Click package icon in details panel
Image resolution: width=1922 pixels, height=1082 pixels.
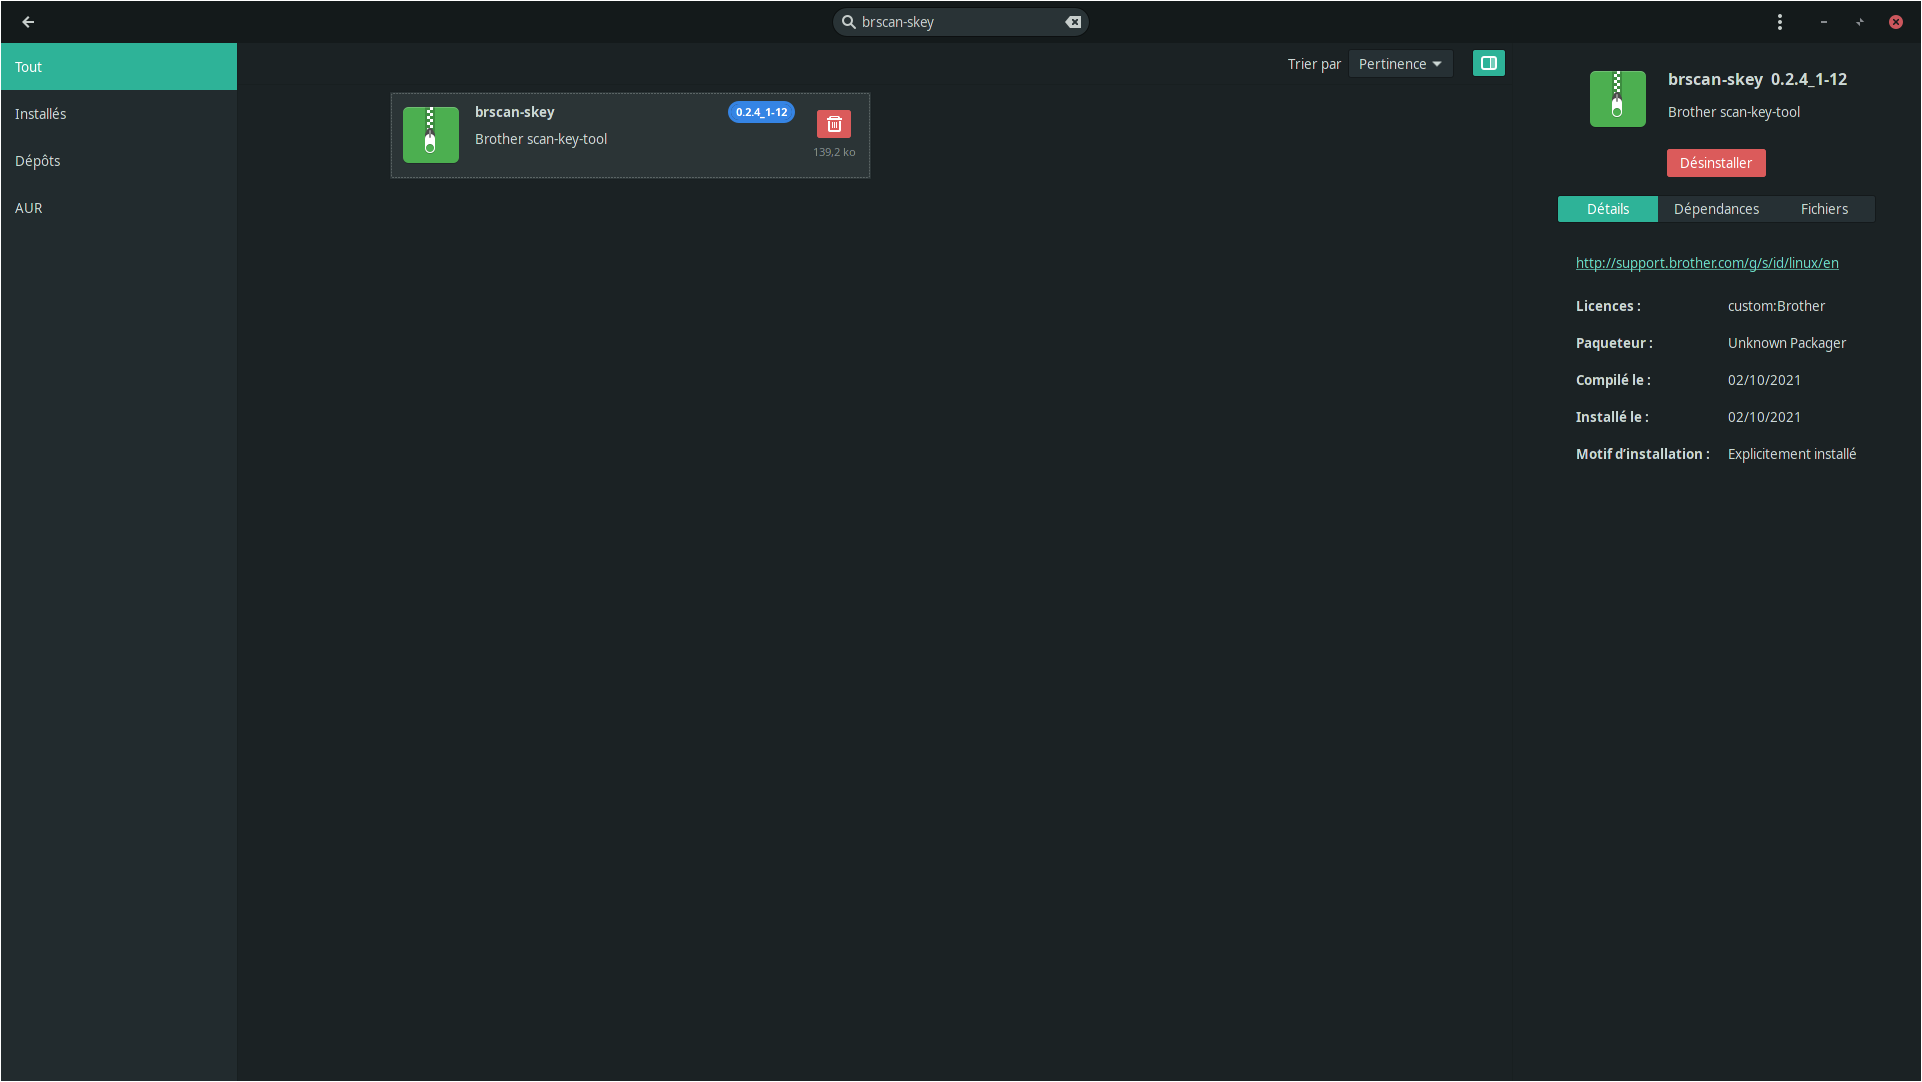[1617, 99]
